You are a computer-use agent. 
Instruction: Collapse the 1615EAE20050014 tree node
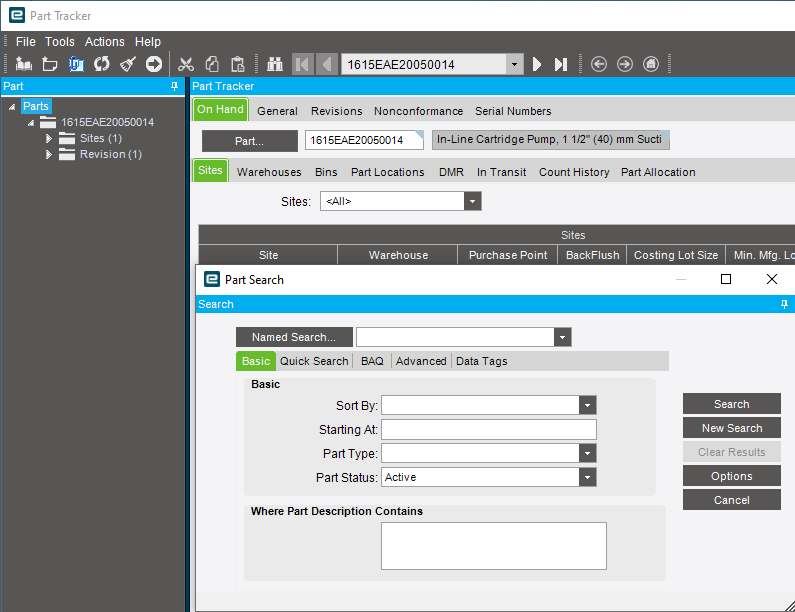[x=31, y=123]
